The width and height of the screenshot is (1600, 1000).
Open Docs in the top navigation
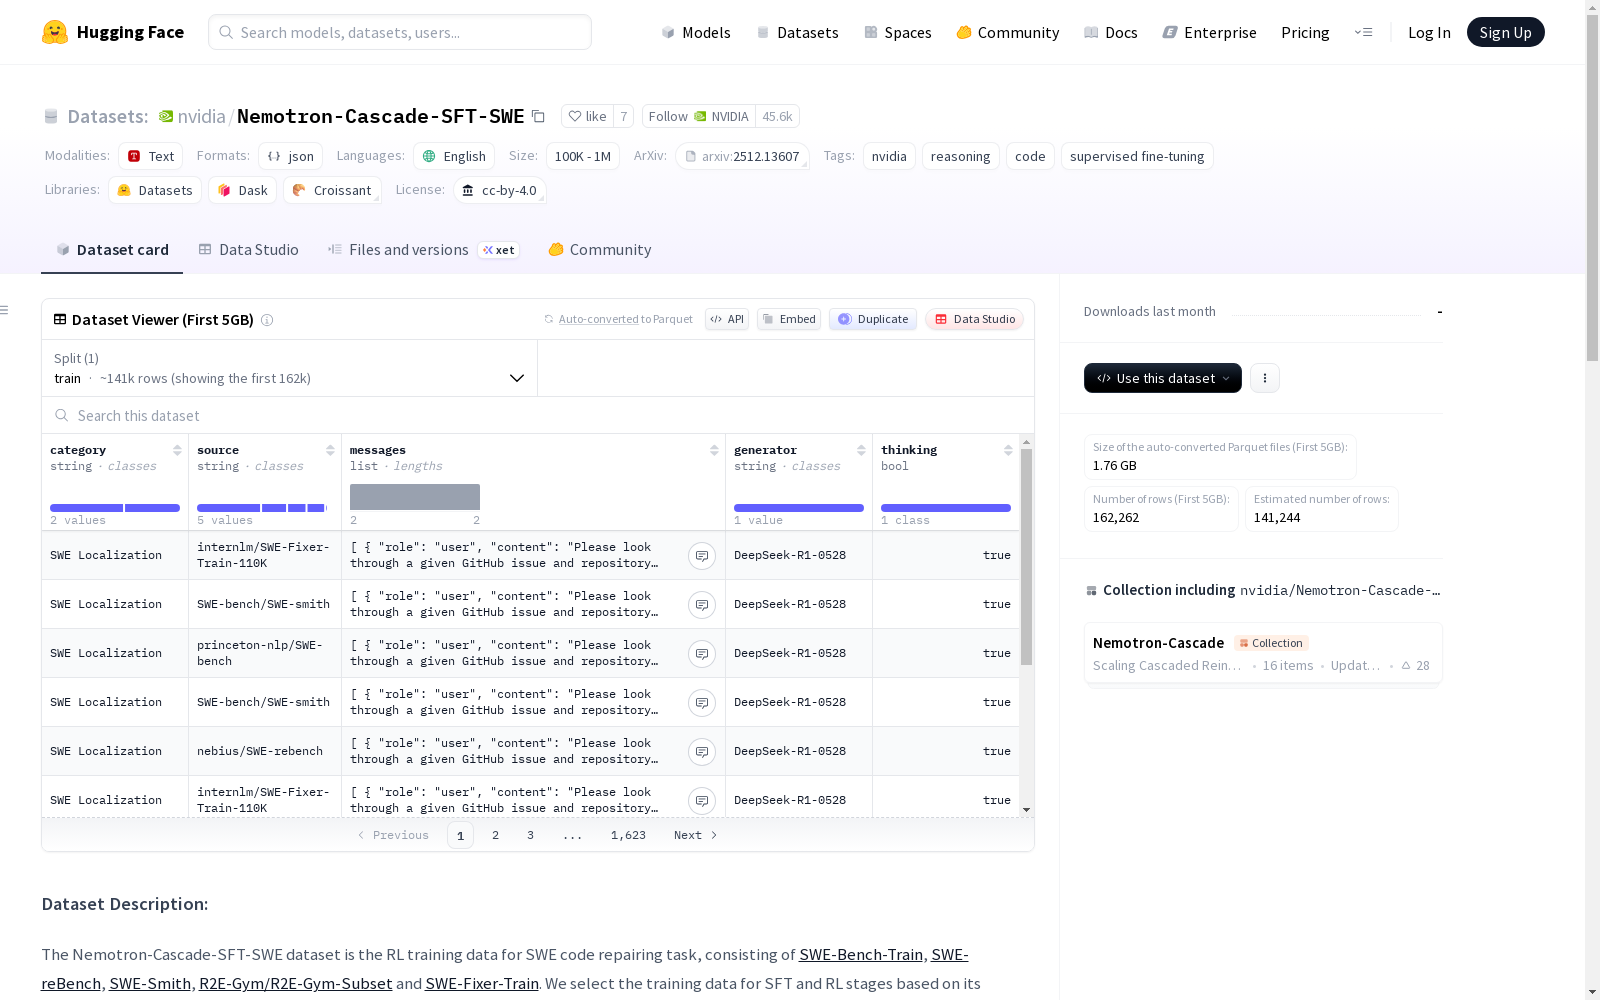(1111, 33)
